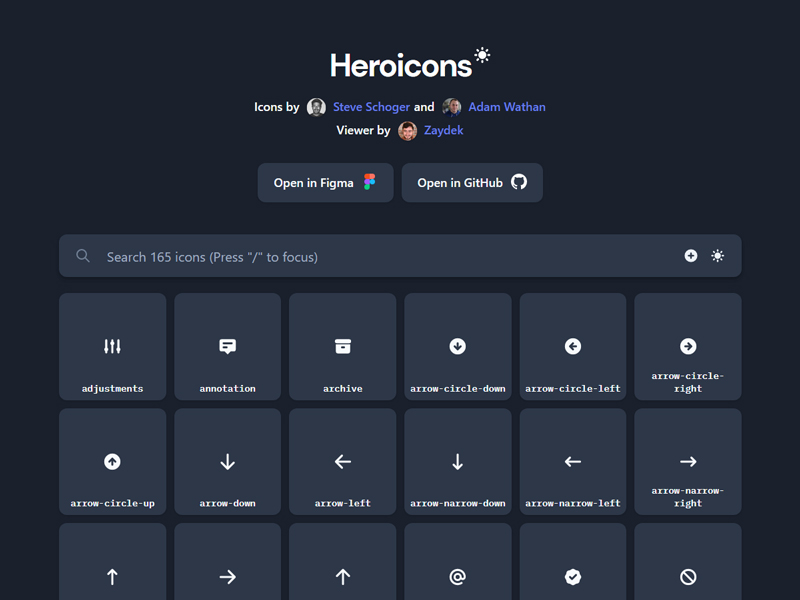Select the annotation icon
800x600 pixels.
click(x=227, y=346)
